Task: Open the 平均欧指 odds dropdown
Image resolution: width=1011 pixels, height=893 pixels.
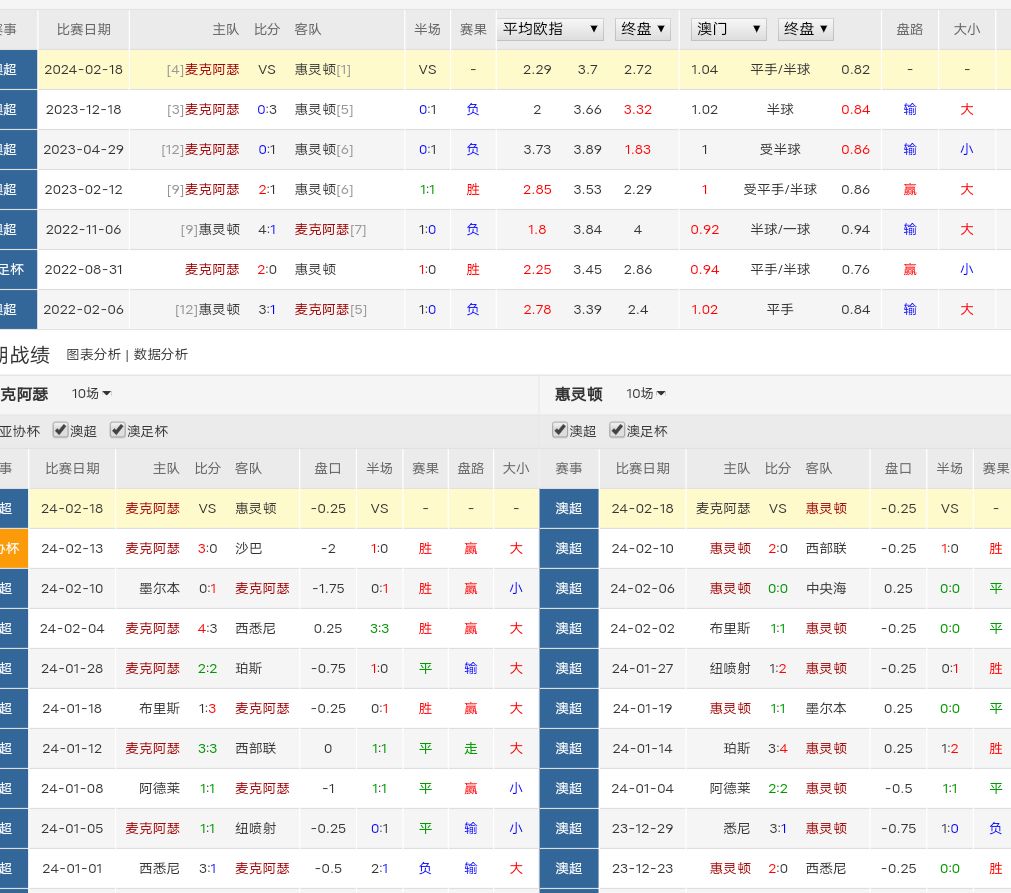Action: [551, 29]
